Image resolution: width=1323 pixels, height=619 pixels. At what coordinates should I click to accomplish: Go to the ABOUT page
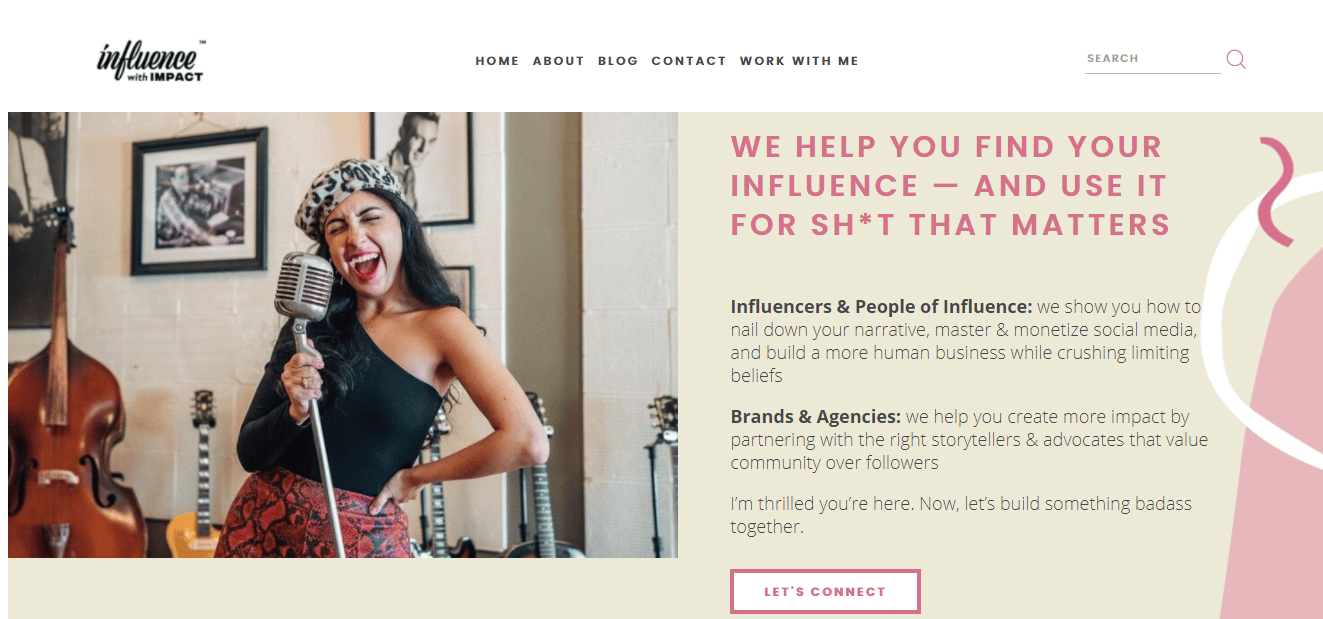point(558,61)
